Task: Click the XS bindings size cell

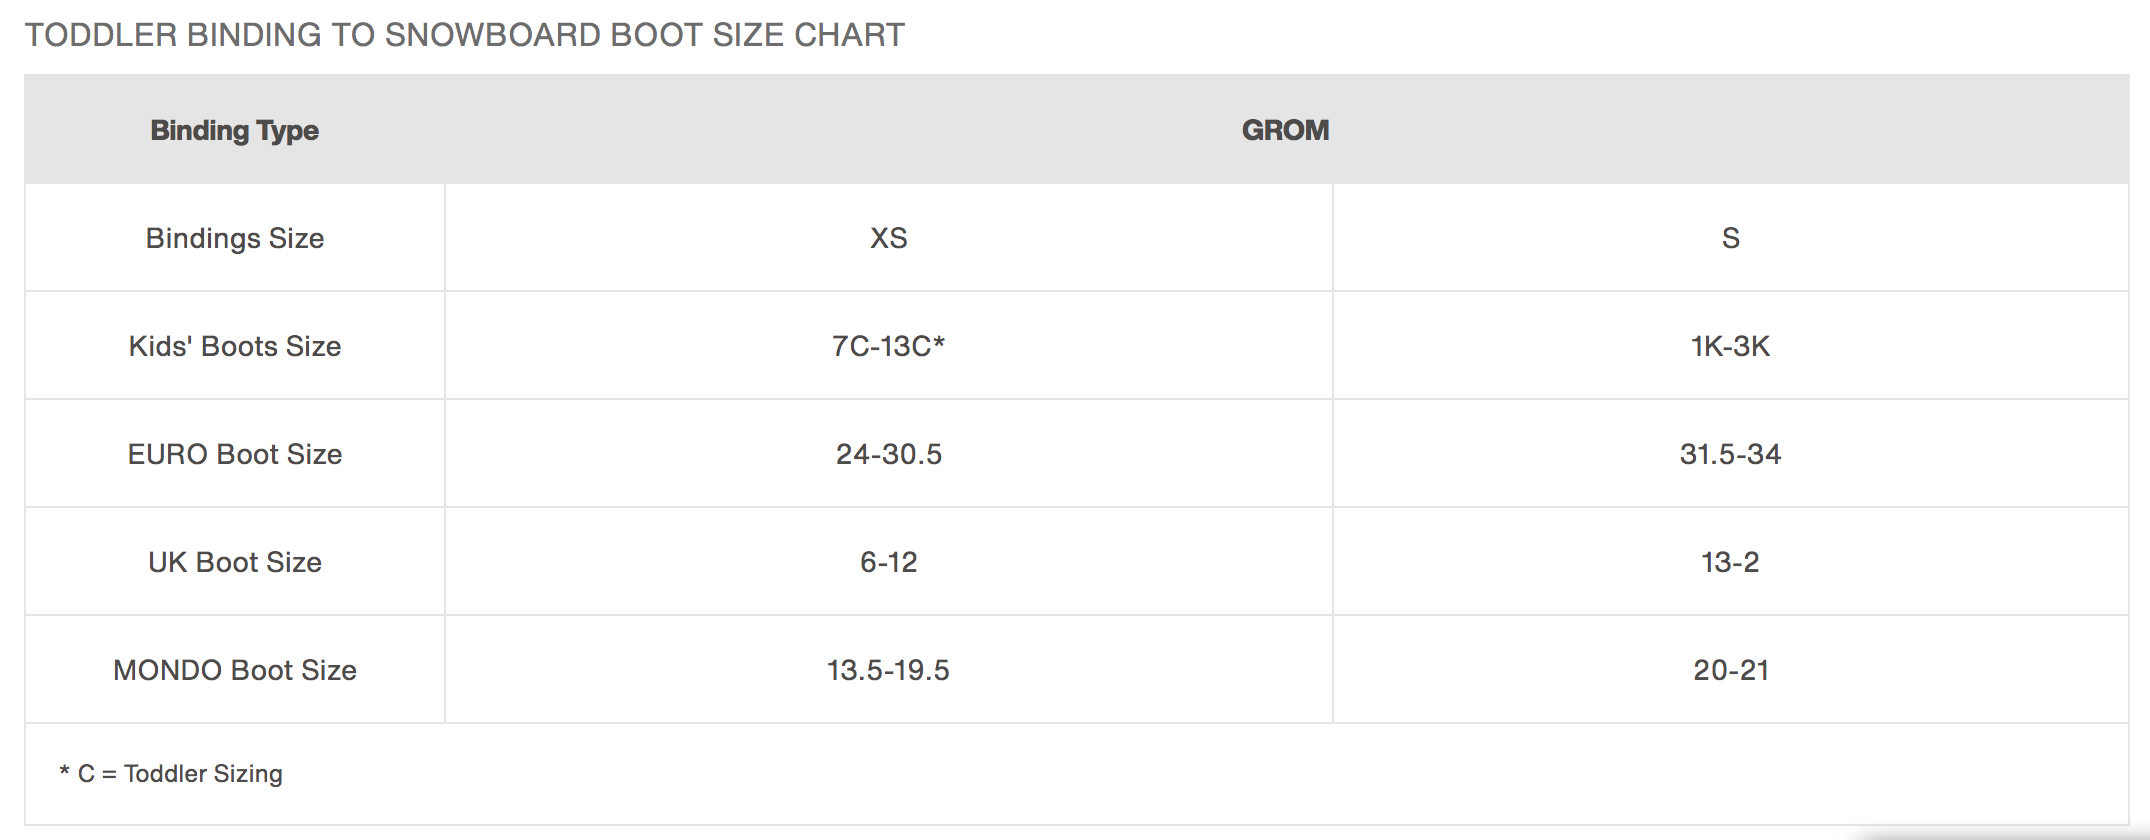Action: [x=888, y=238]
